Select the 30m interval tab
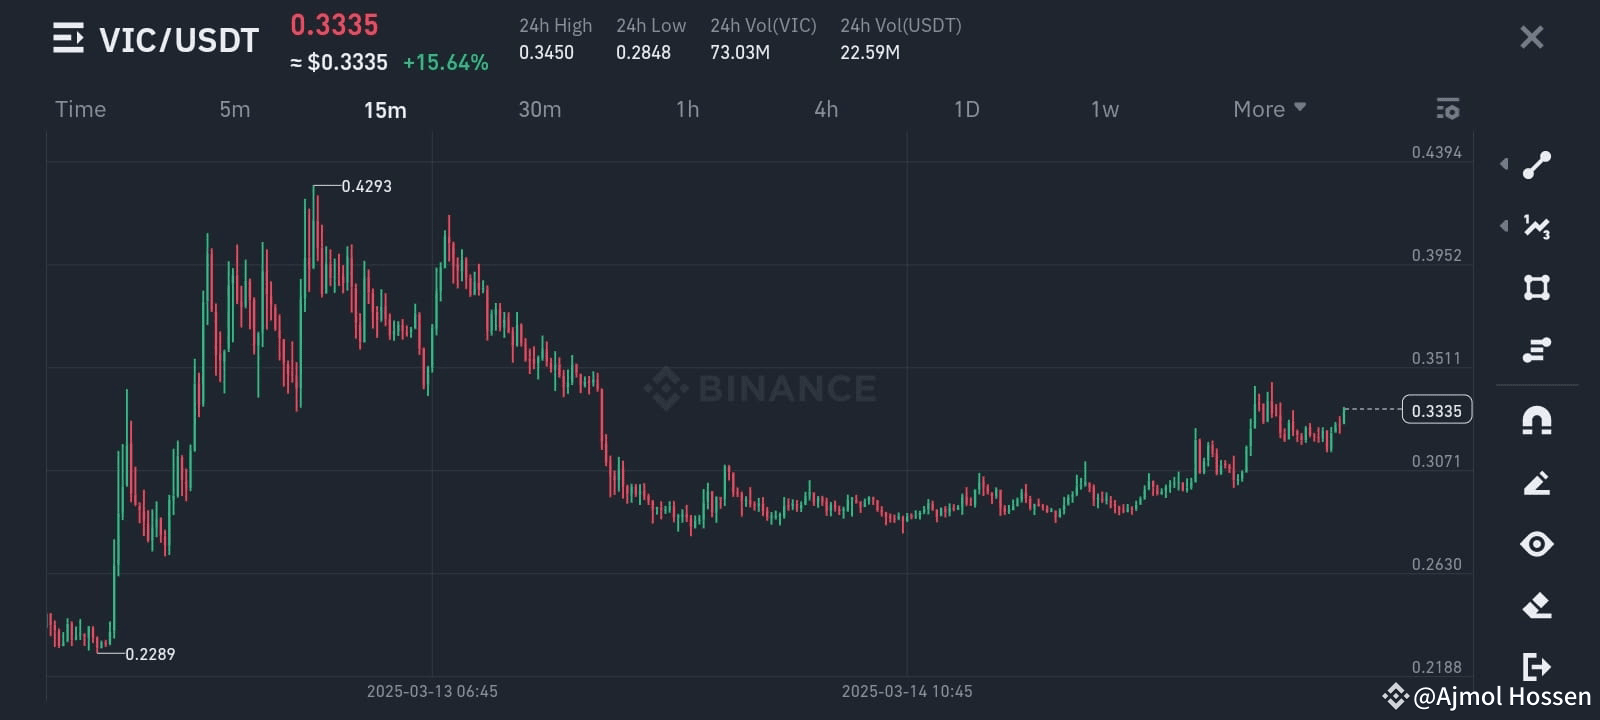The width and height of the screenshot is (1600, 720). pyautogui.click(x=539, y=109)
